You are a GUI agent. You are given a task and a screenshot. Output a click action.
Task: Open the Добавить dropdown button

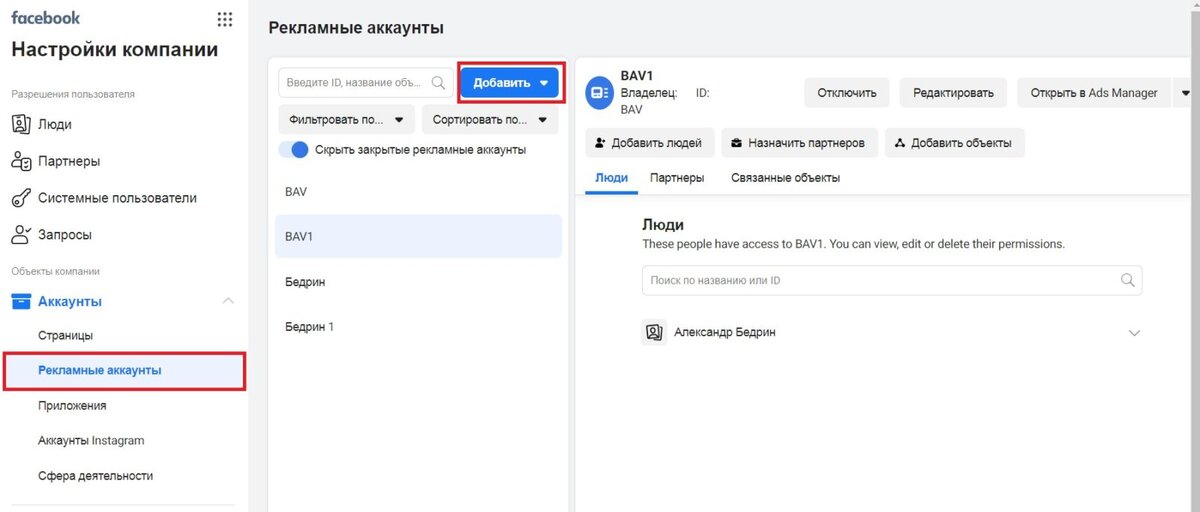[x=511, y=83]
